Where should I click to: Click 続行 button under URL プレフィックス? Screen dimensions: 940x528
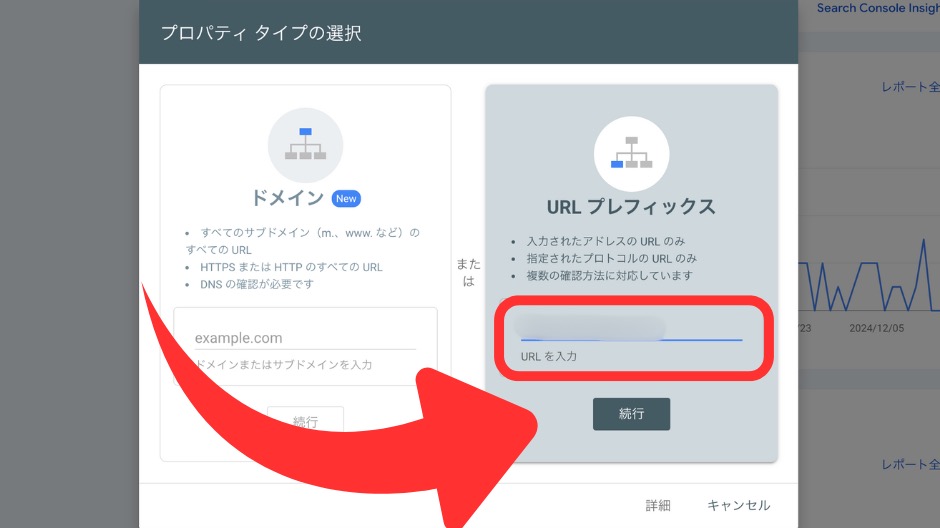(631, 414)
